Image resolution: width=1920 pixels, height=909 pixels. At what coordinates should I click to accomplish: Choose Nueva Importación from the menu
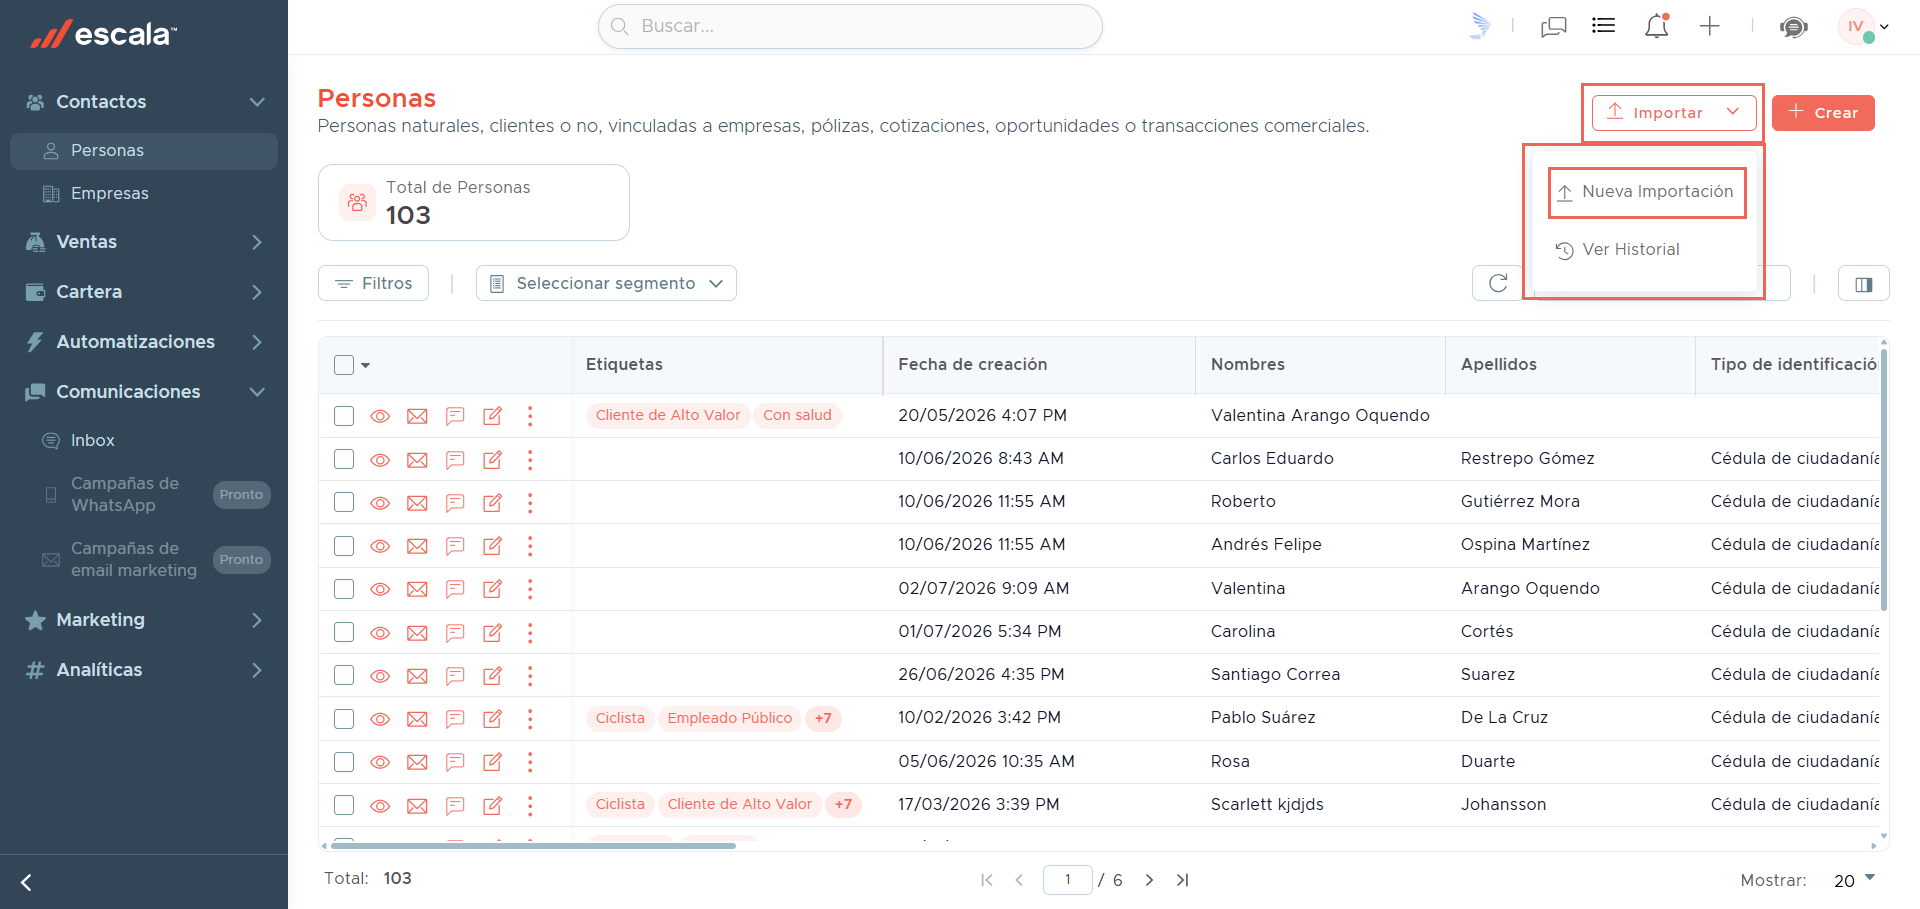point(1646,192)
